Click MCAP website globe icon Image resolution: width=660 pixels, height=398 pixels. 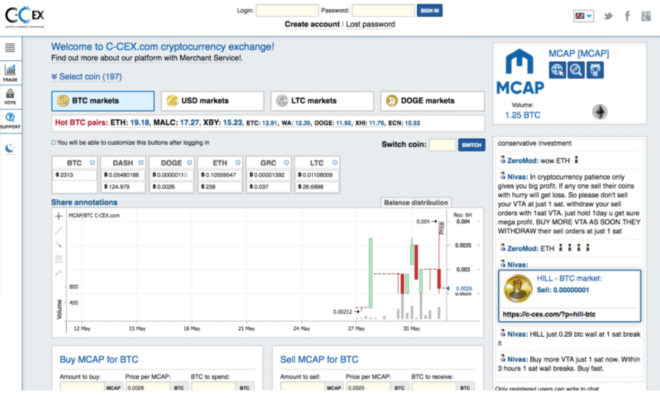557,70
